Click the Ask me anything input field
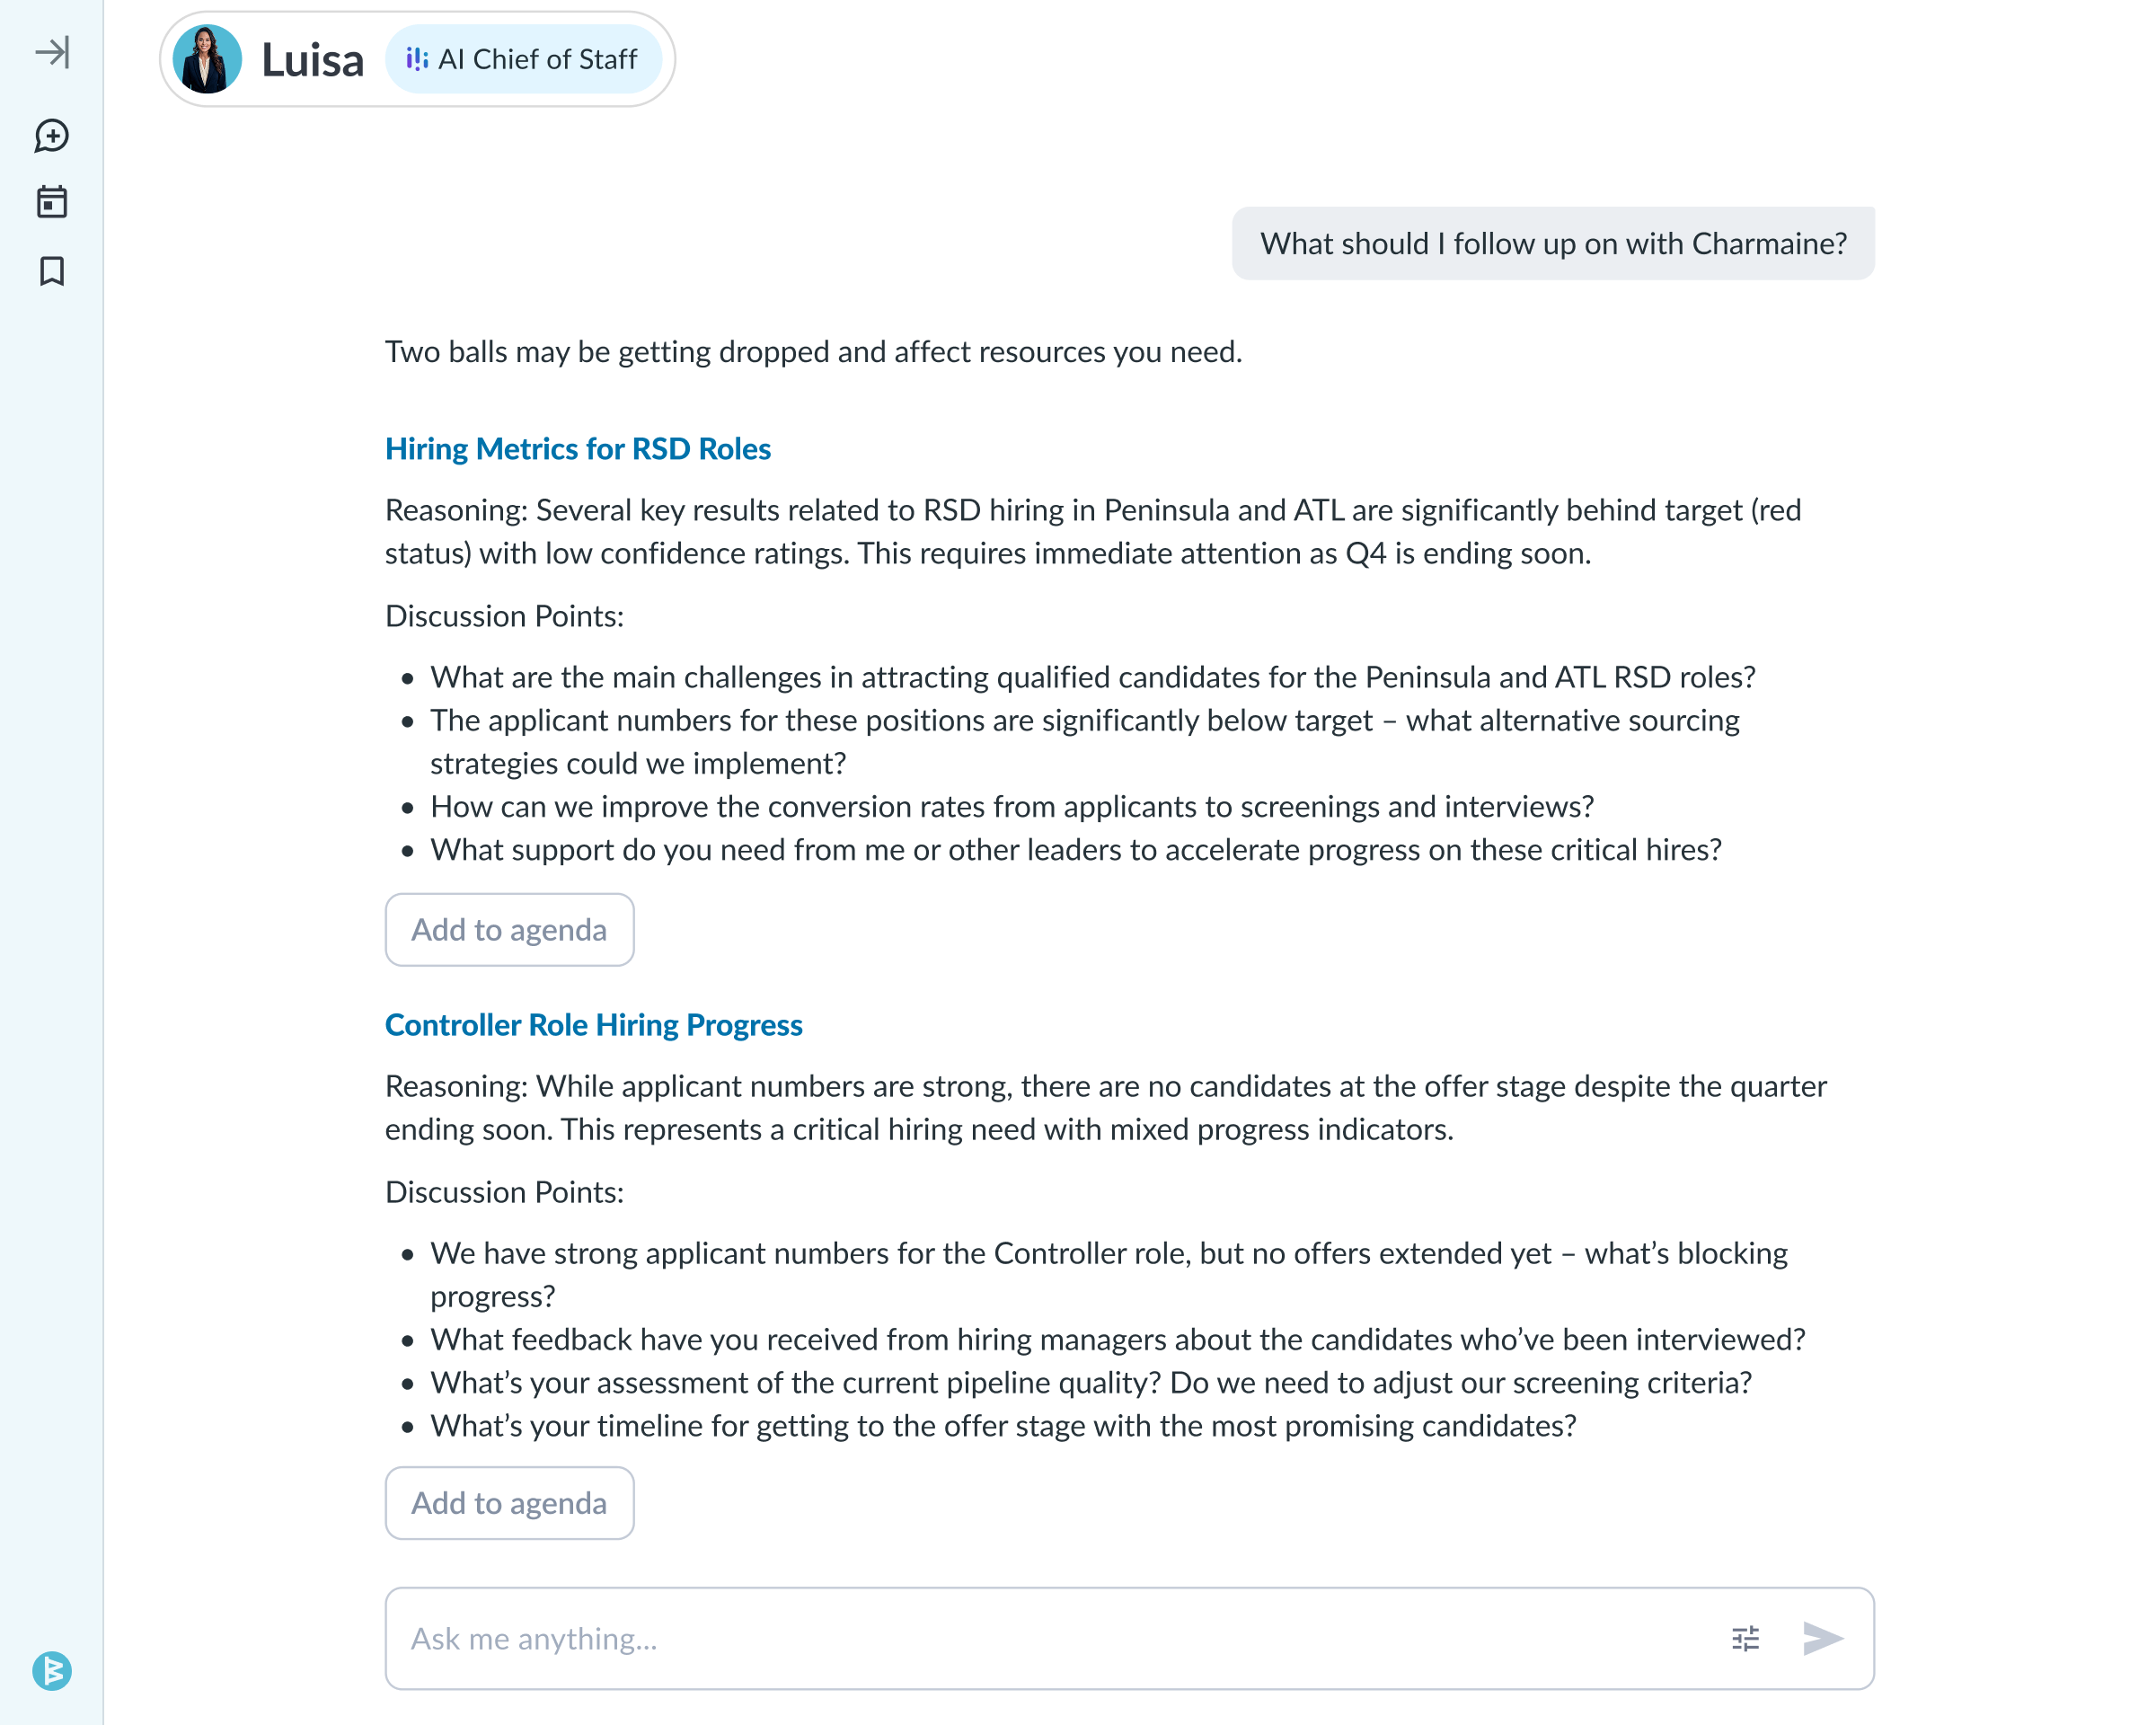Image resolution: width=2156 pixels, height=1725 pixels. (900, 1638)
